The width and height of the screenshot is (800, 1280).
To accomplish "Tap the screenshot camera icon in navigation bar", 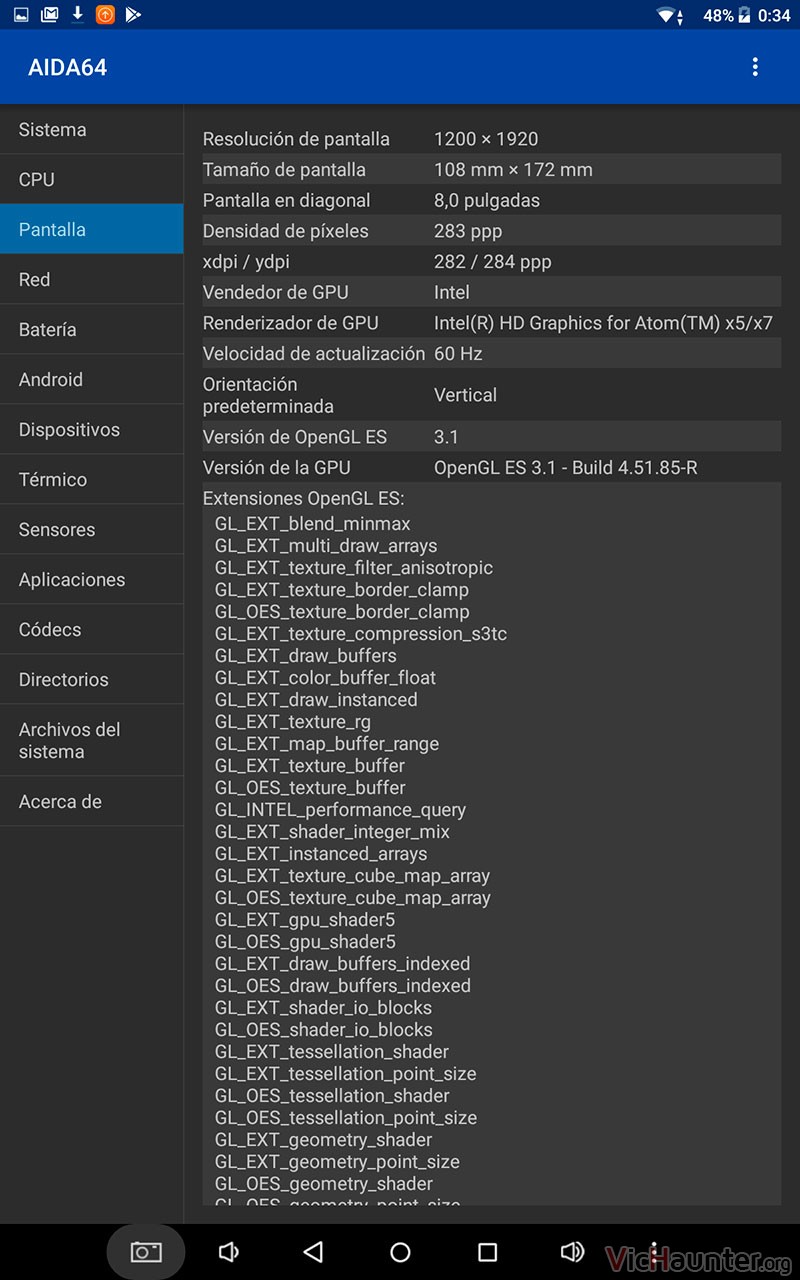I will 146,1252.
